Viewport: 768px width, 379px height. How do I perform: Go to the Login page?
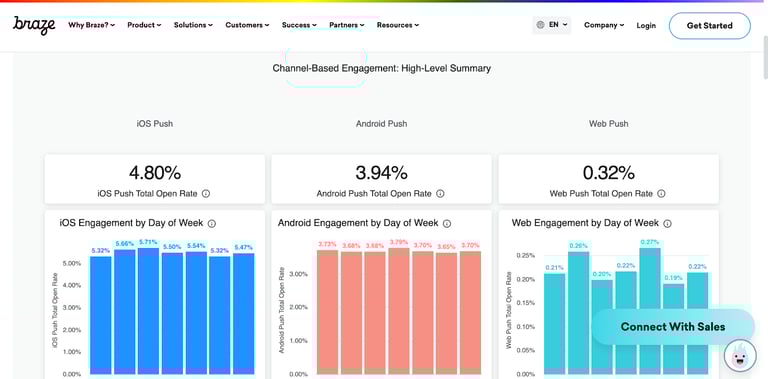pyautogui.click(x=646, y=25)
